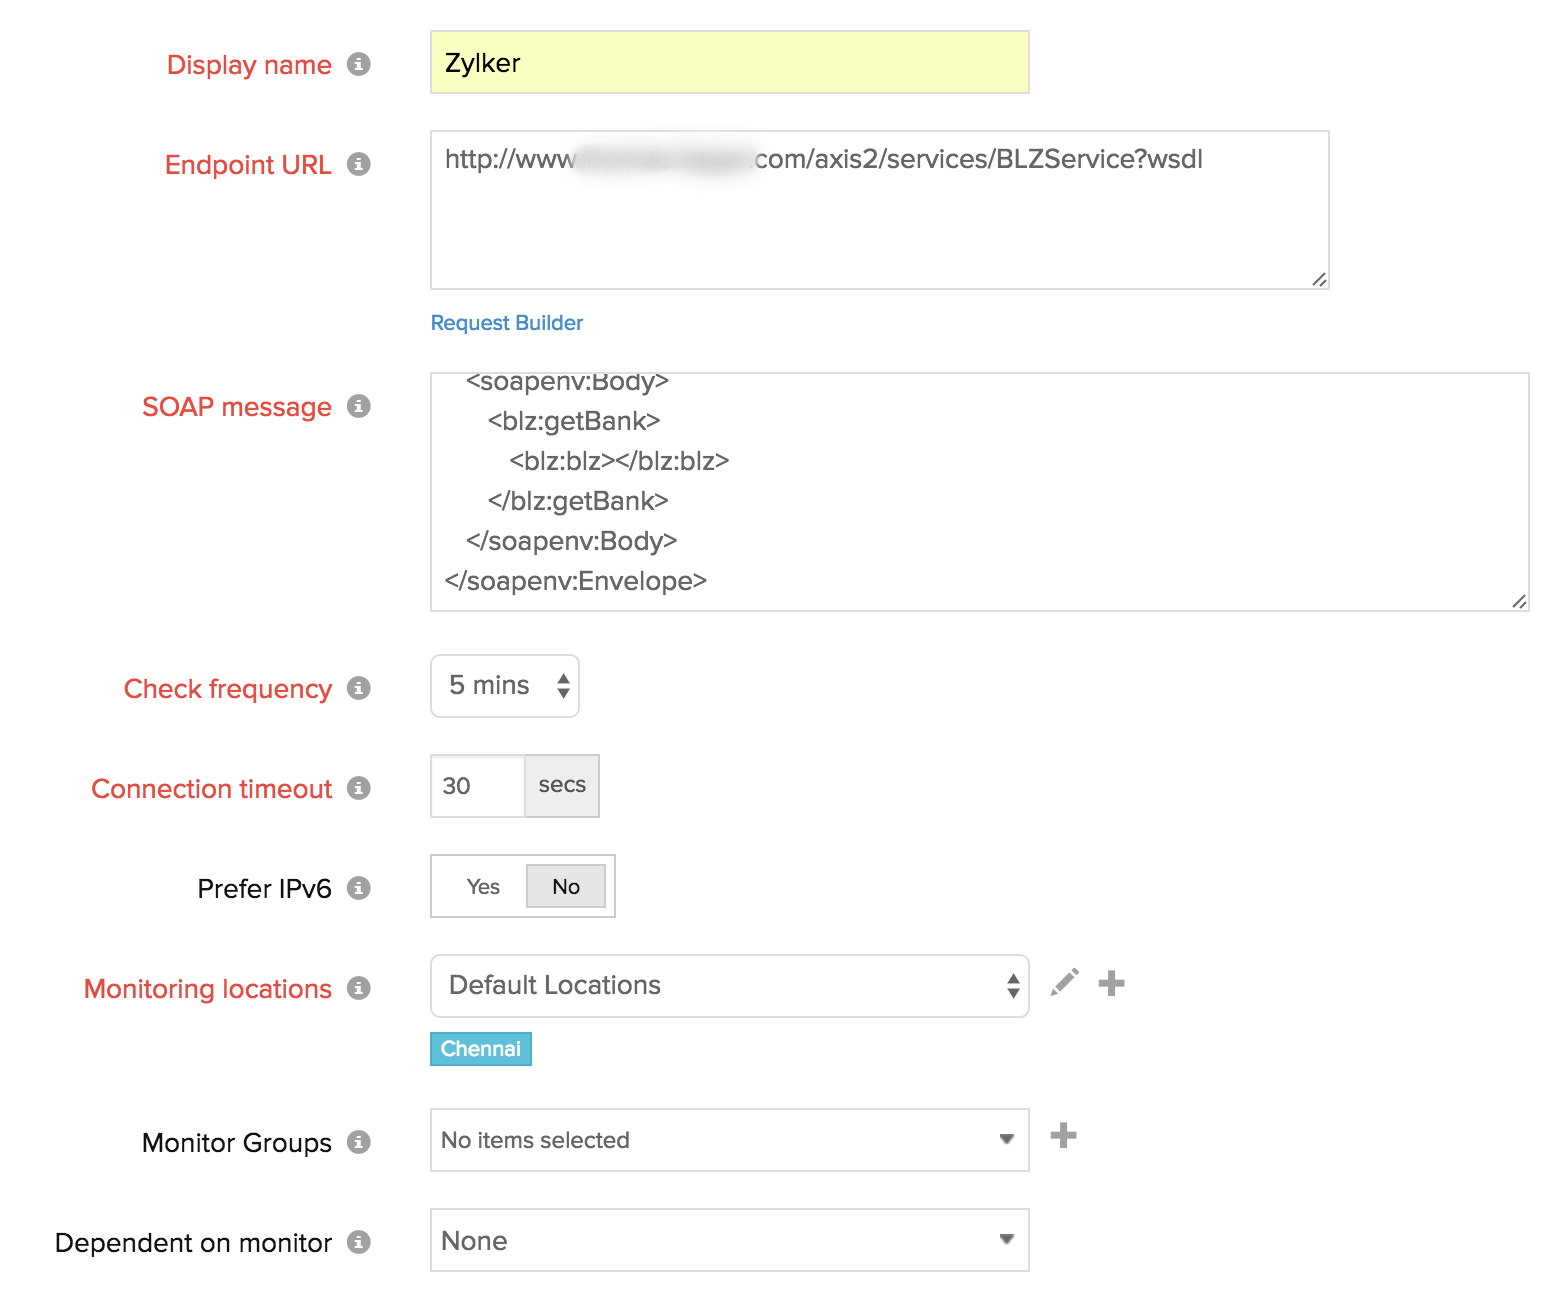Expand Dependent on monitor dropdown
Image resolution: width=1554 pixels, height=1292 pixels.
729,1240
